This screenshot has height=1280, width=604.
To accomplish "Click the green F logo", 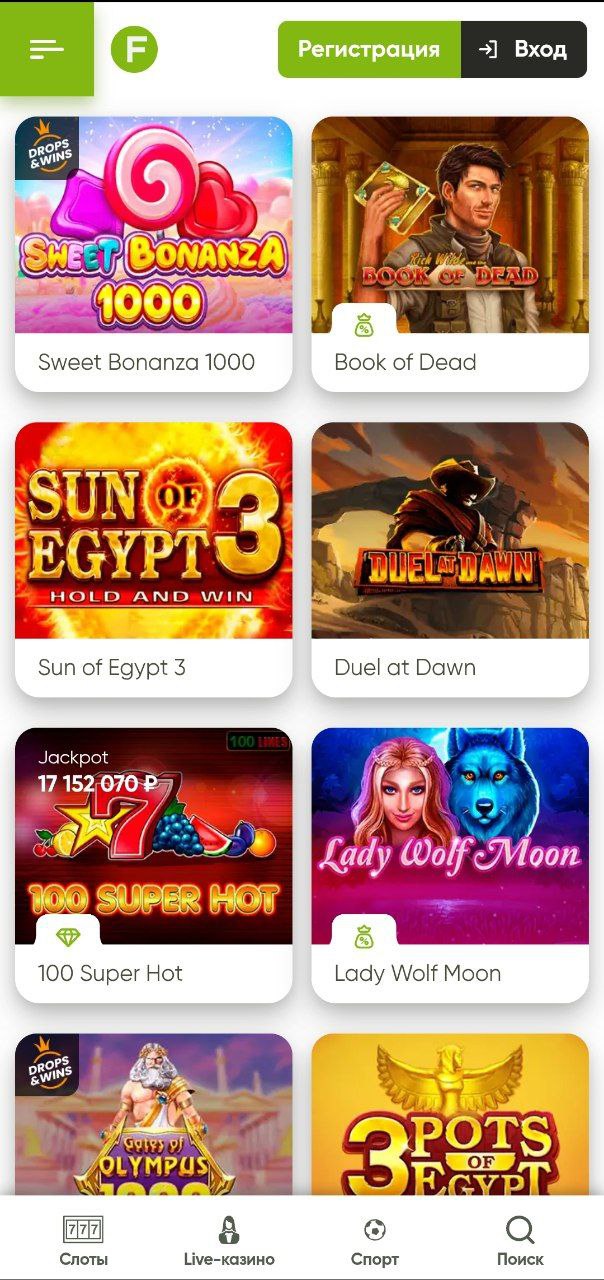I will [134, 49].
